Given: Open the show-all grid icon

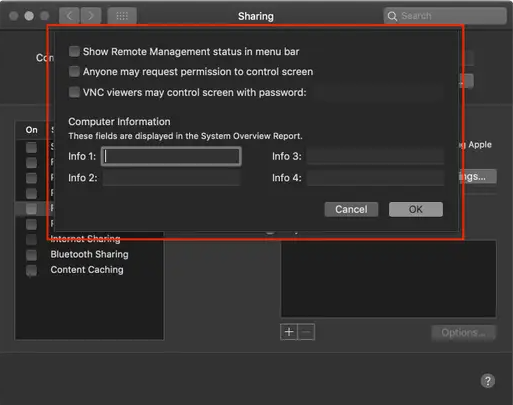Looking at the screenshot, I should [x=122, y=16].
